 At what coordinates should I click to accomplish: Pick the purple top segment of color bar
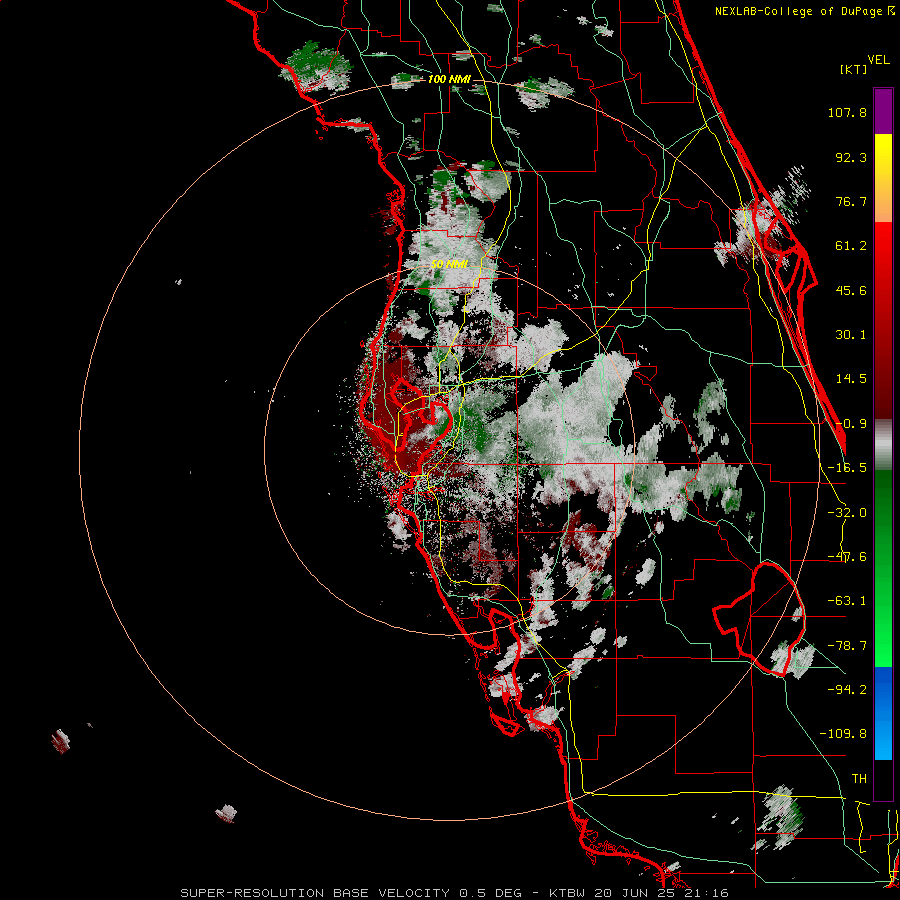point(883,111)
